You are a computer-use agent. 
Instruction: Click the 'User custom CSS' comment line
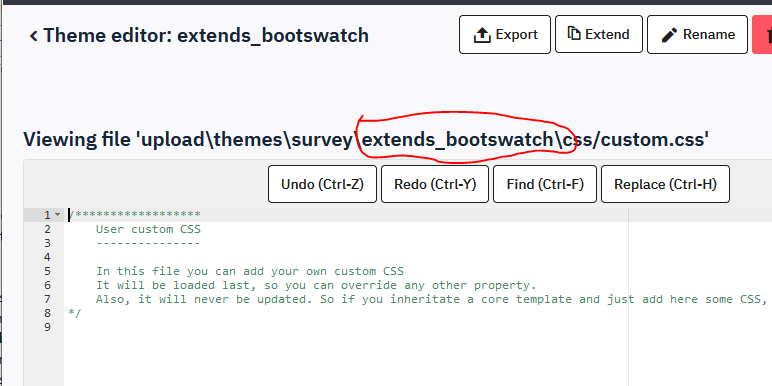148,229
